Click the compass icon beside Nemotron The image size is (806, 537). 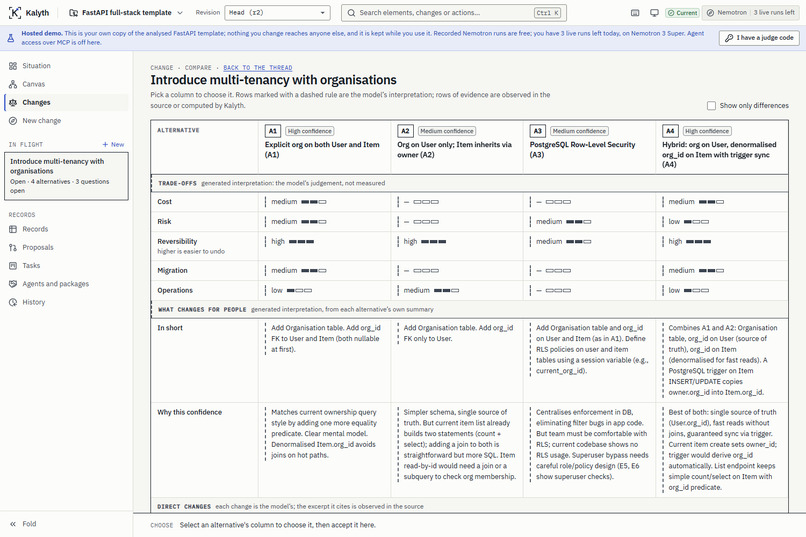click(710, 13)
